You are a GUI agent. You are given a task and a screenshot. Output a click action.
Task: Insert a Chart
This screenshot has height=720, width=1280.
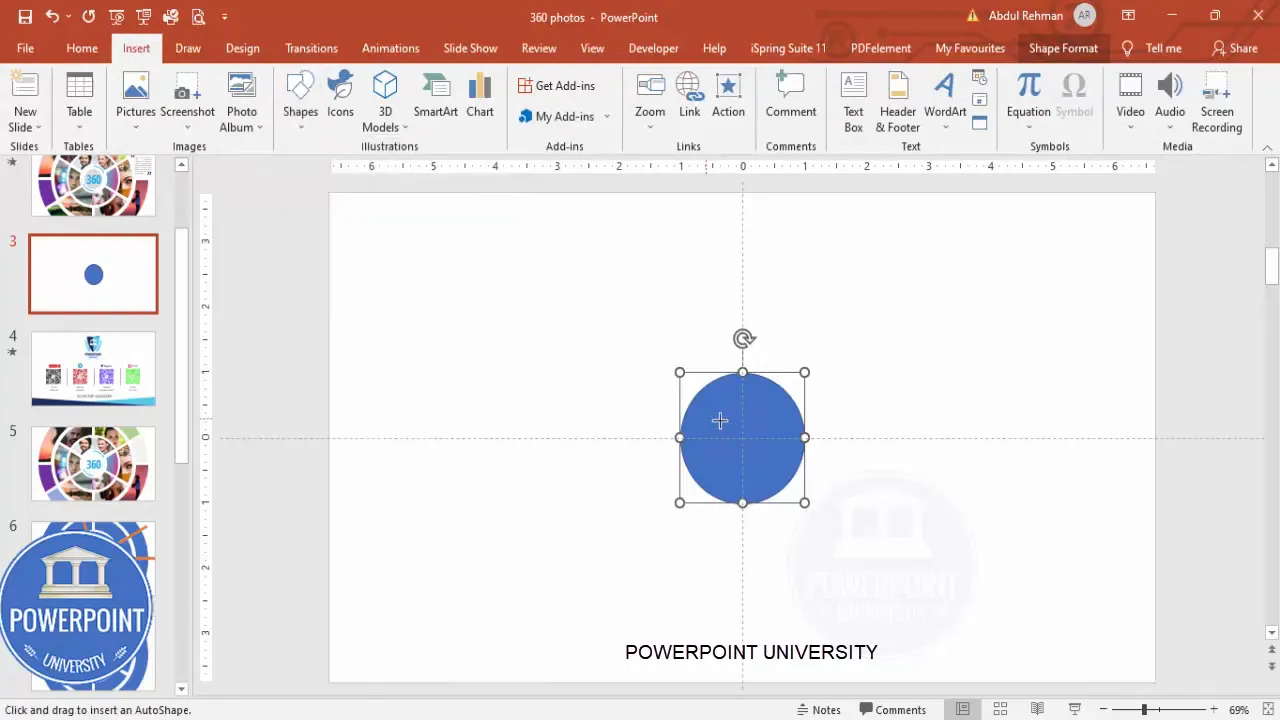[480, 96]
